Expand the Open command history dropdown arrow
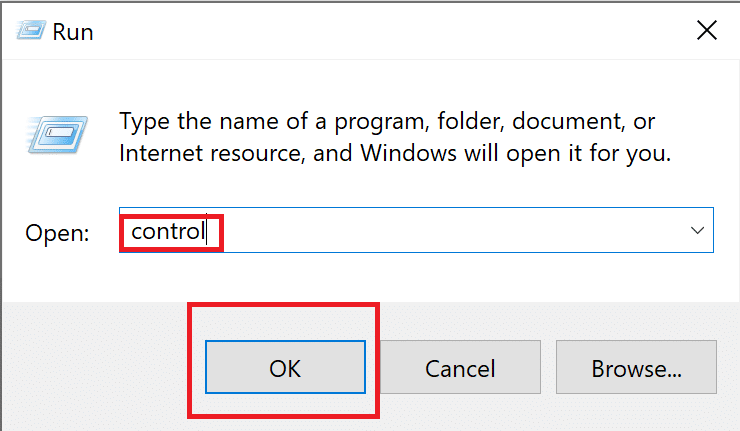This screenshot has width=740, height=431. [697, 232]
